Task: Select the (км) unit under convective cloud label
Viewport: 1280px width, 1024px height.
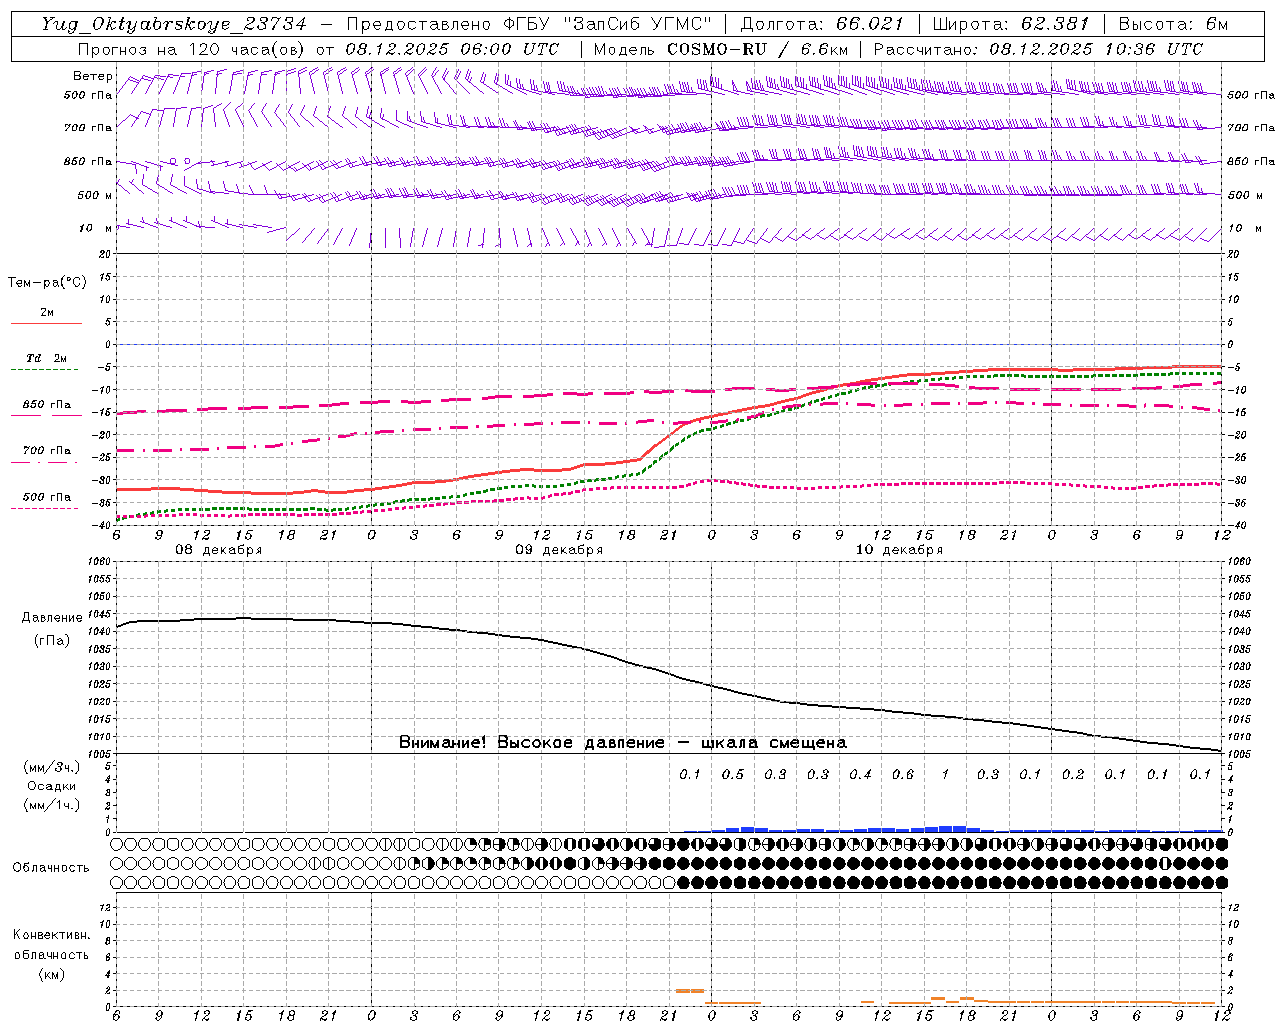Action: click(x=51, y=974)
